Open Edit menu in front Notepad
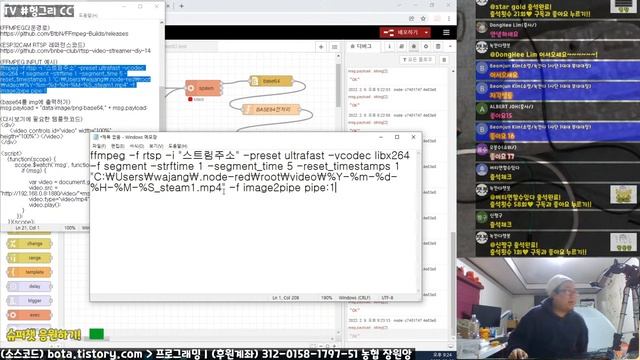The height and width of the screenshot is (360, 640). 118,146
